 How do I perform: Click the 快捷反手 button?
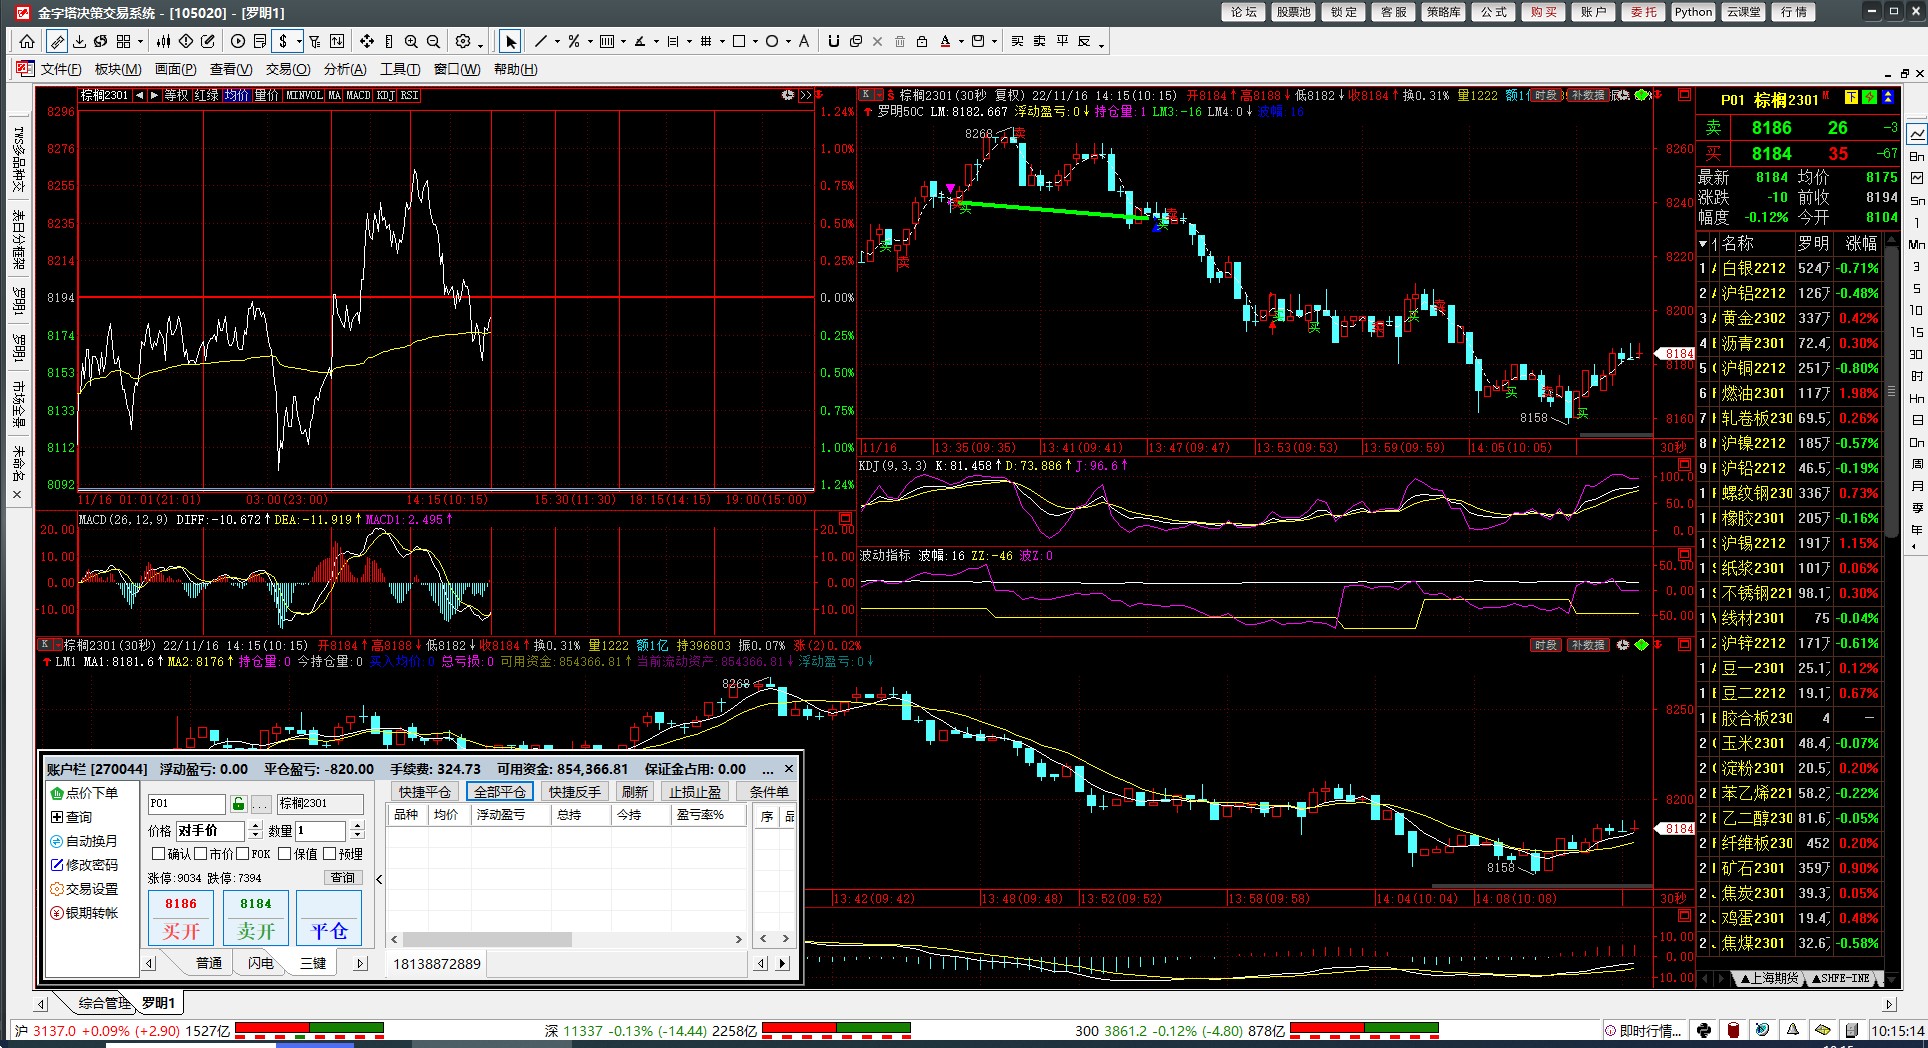pyautogui.click(x=575, y=791)
